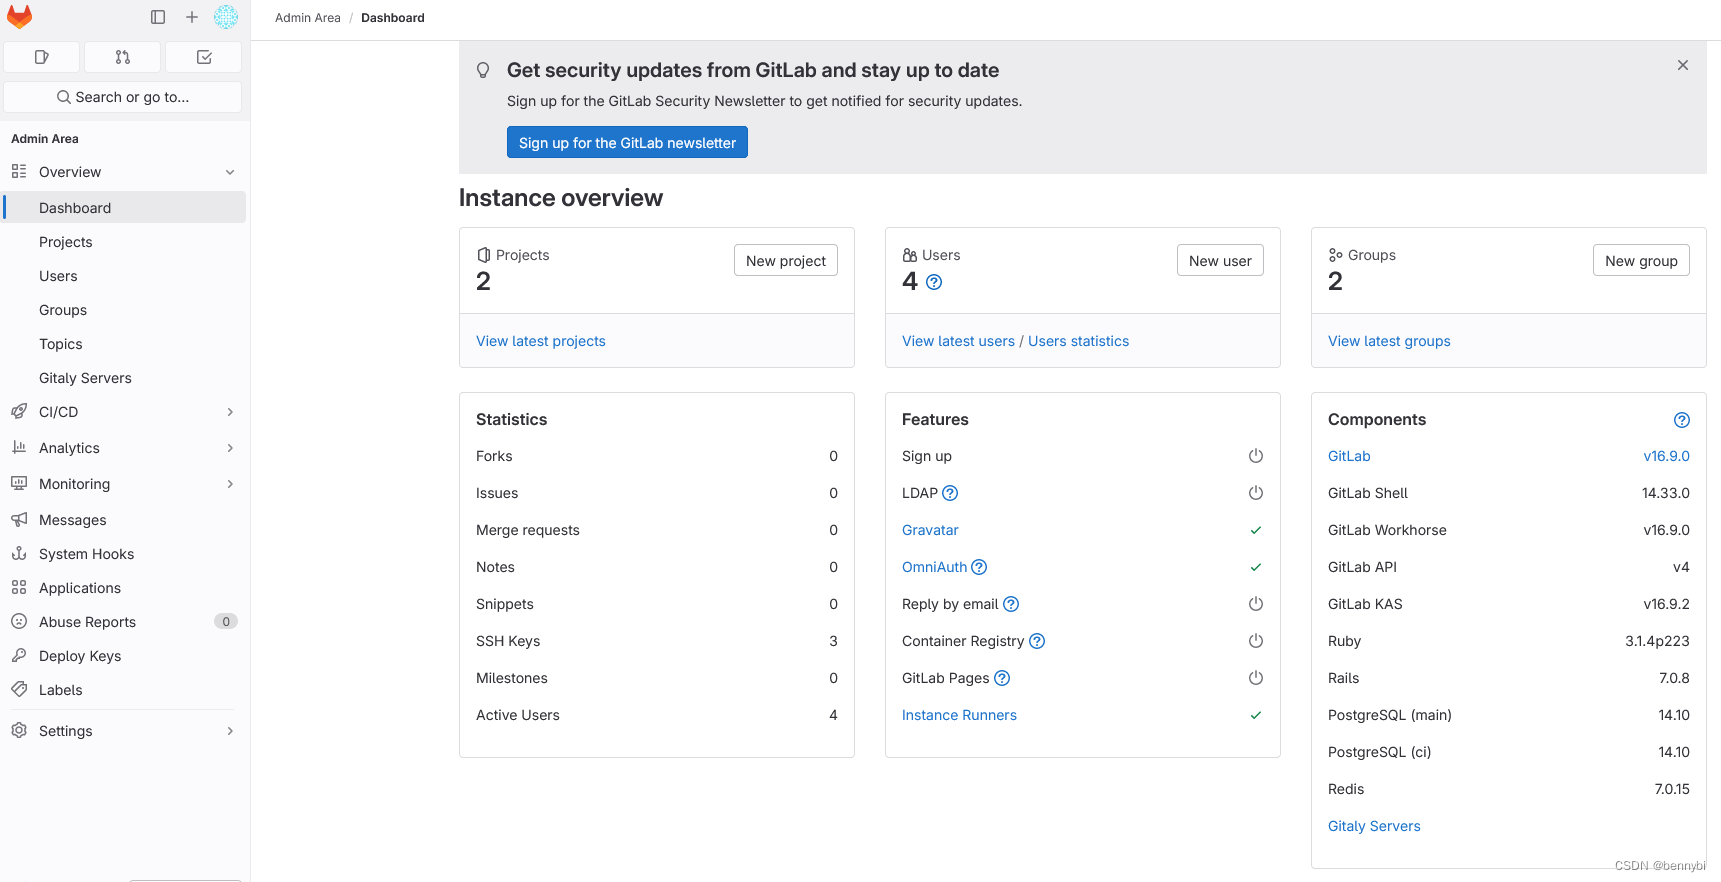The width and height of the screenshot is (1721, 882).
Task: Open Gitaly Servers link in Components
Action: pos(1374,826)
